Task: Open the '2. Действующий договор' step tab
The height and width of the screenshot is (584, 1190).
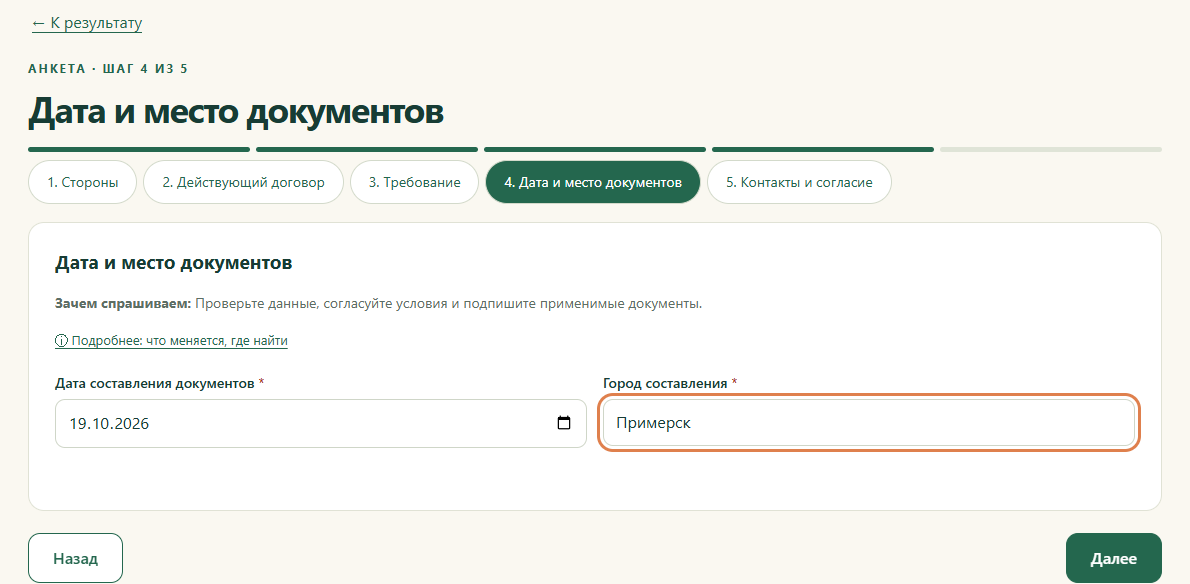Action: pyautogui.click(x=244, y=182)
